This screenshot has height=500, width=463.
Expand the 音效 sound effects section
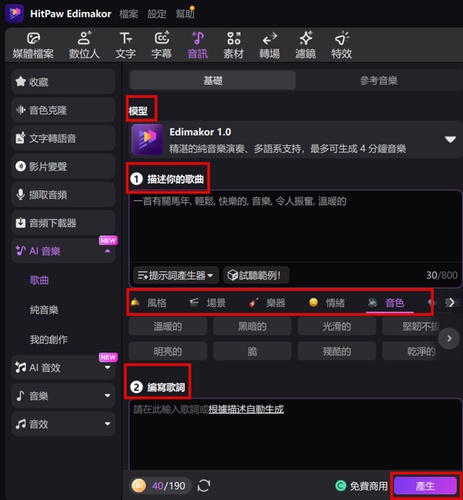[107, 424]
